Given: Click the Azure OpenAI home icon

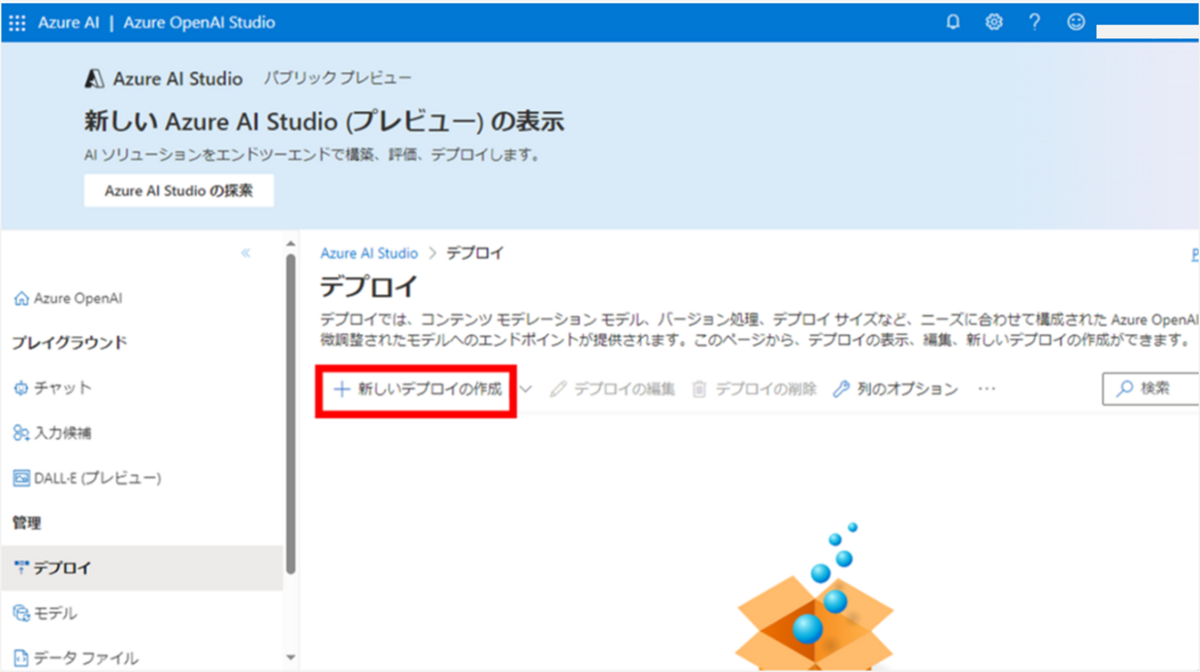Looking at the screenshot, I should [x=21, y=299].
